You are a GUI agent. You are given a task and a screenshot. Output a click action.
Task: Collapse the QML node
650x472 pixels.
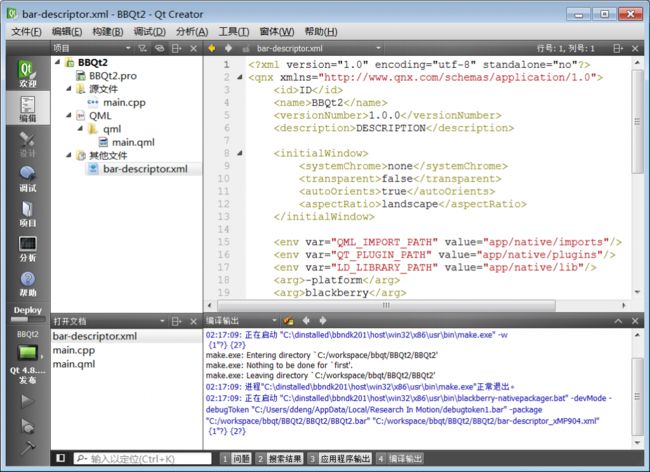(x=69, y=115)
